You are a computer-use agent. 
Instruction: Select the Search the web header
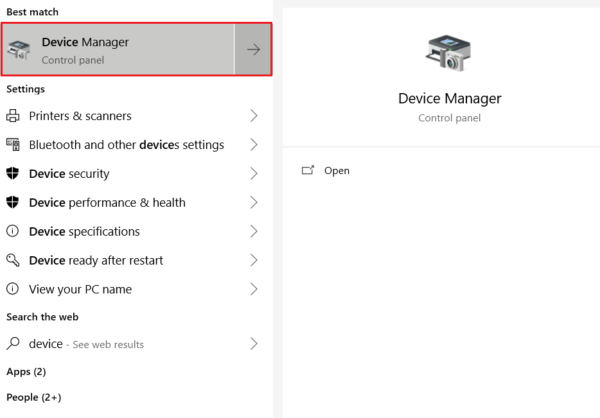click(x=42, y=317)
